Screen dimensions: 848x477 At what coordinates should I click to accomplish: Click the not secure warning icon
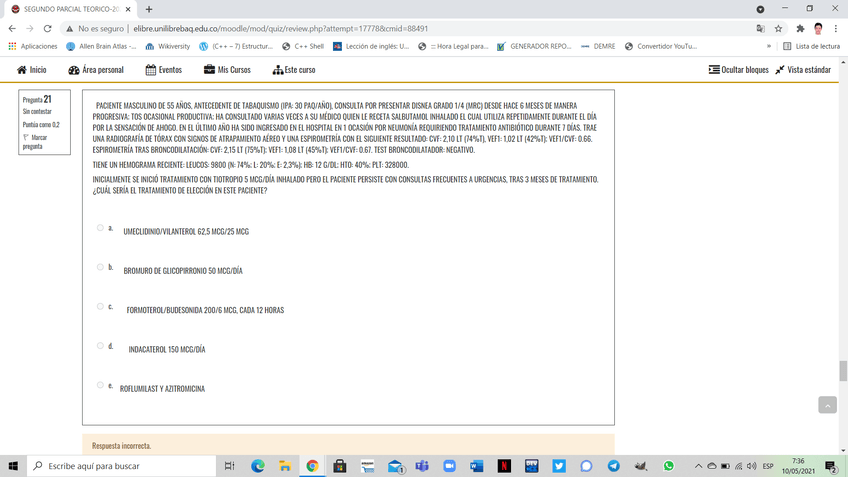[69, 29]
